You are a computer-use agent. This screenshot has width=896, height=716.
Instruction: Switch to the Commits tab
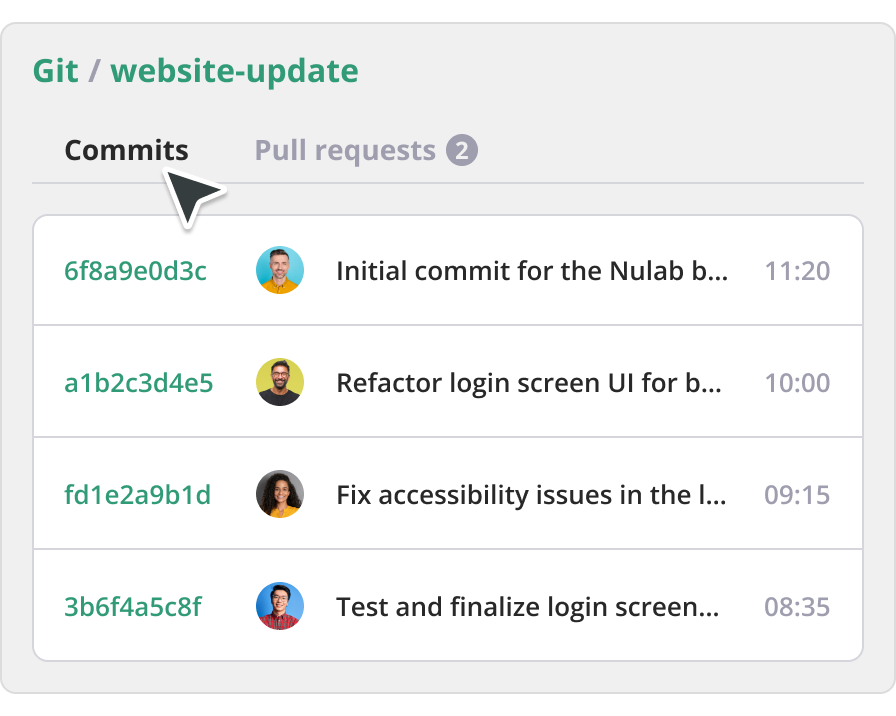126,151
